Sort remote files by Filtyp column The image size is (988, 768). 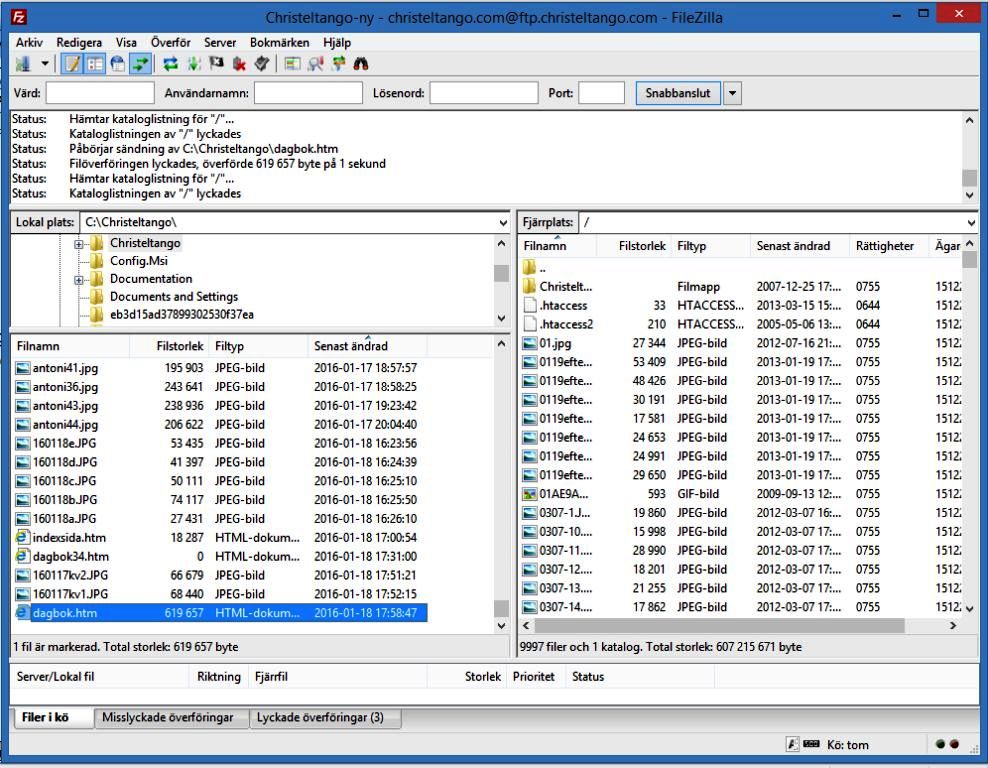click(711, 246)
